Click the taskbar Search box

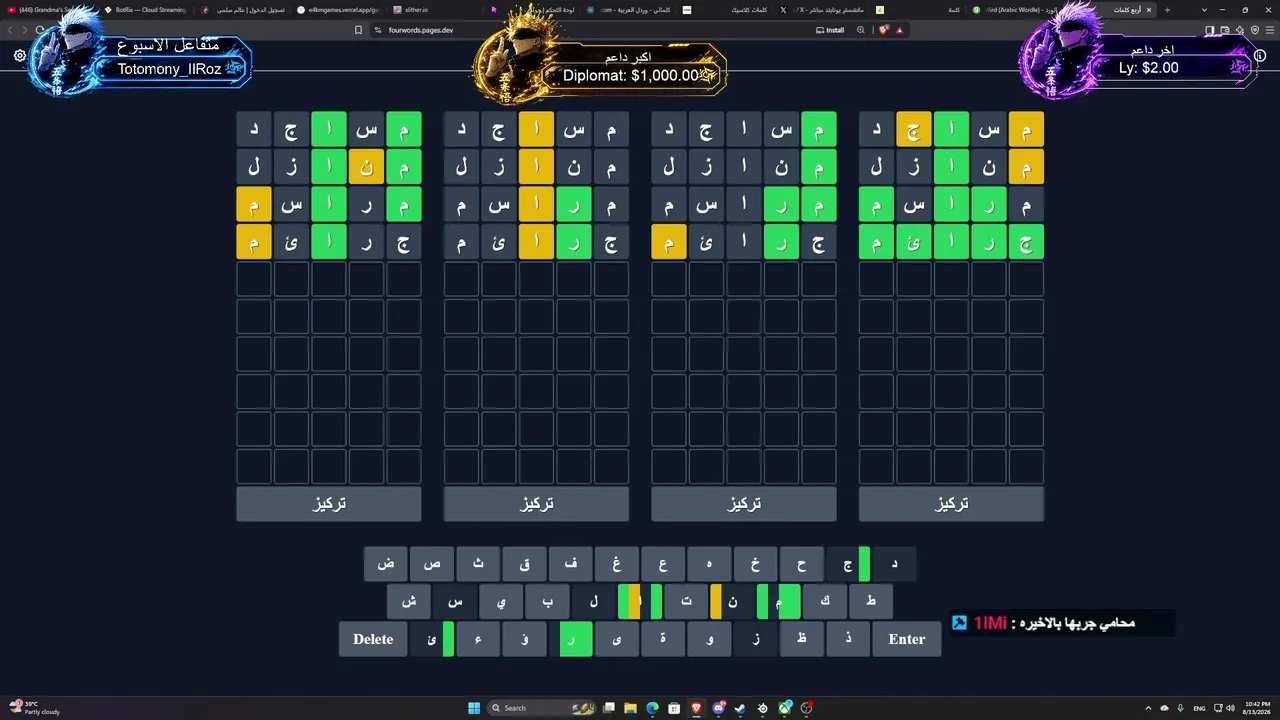pos(540,708)
